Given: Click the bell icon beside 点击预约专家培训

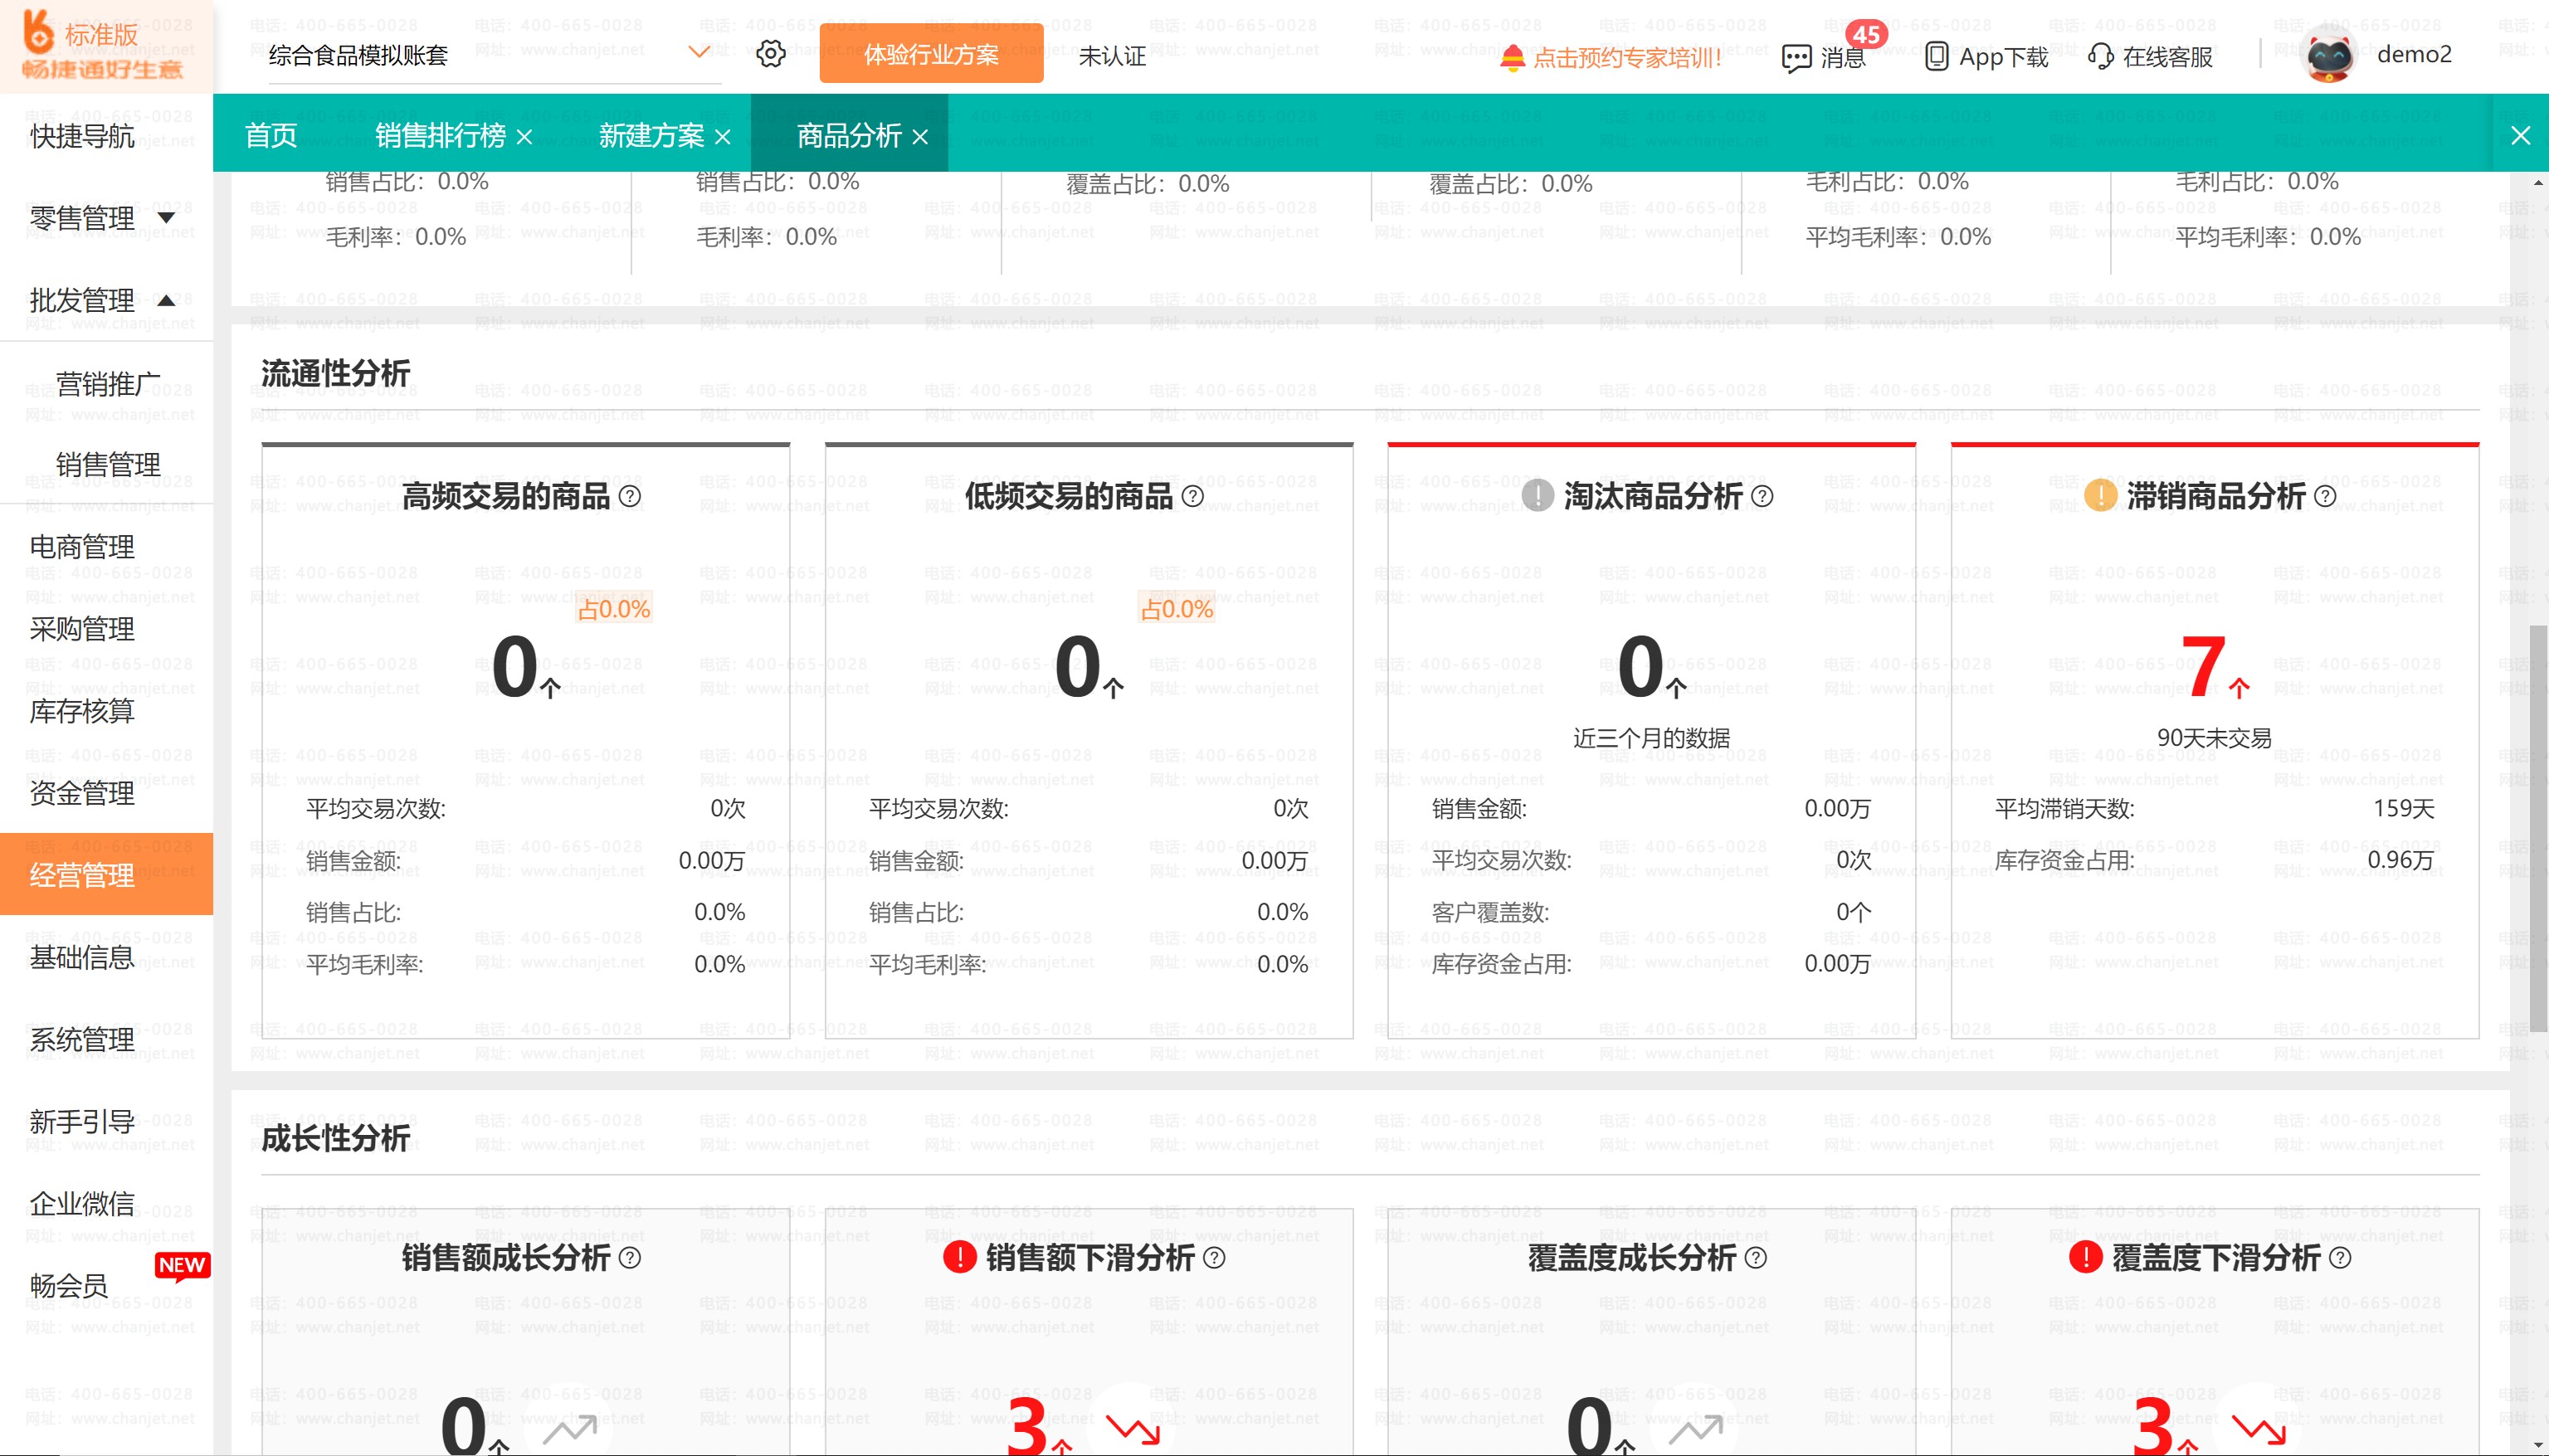Looking at the screenshot, I should 1512,57.
